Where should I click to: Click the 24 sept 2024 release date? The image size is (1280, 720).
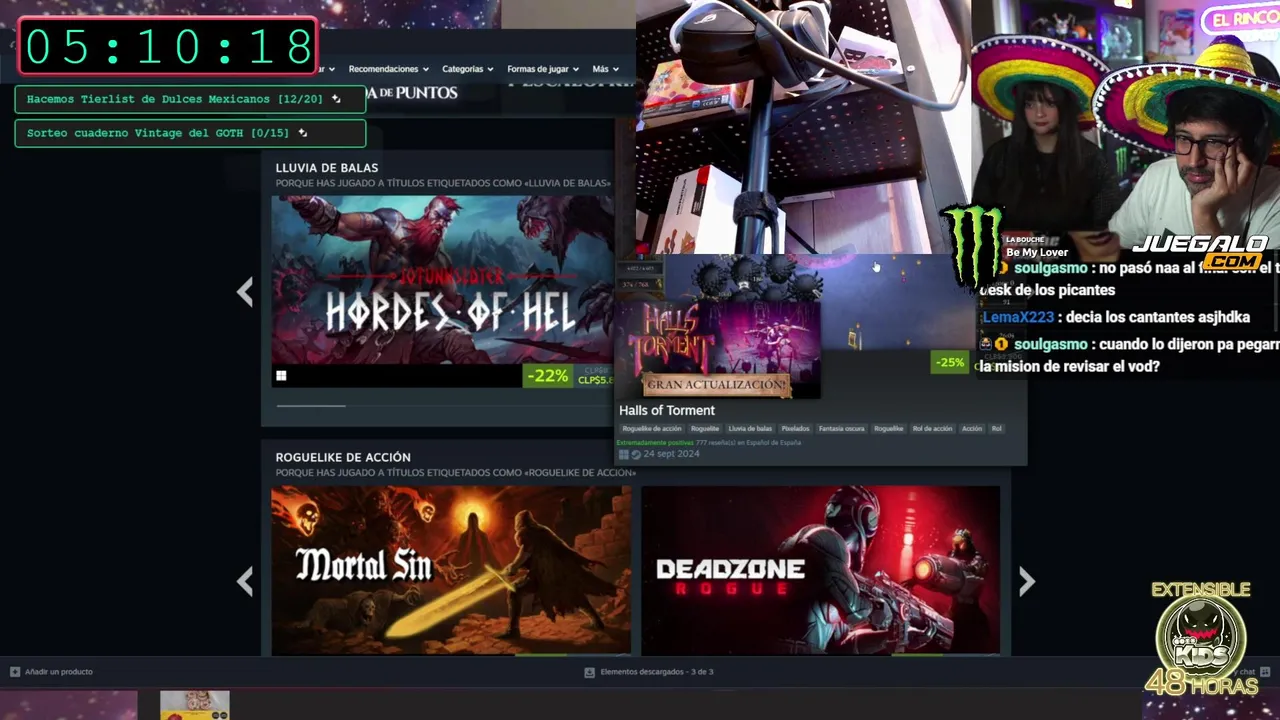click(x=671, y=454)
